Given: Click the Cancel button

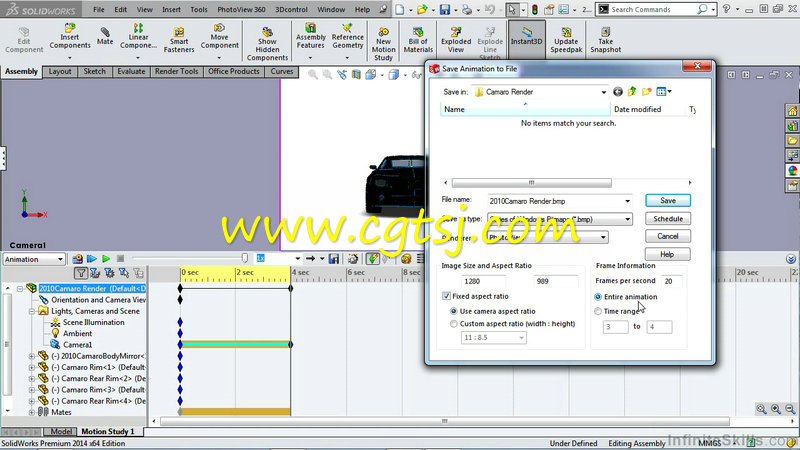Looking at the screenshot, I should click(667, 236).
